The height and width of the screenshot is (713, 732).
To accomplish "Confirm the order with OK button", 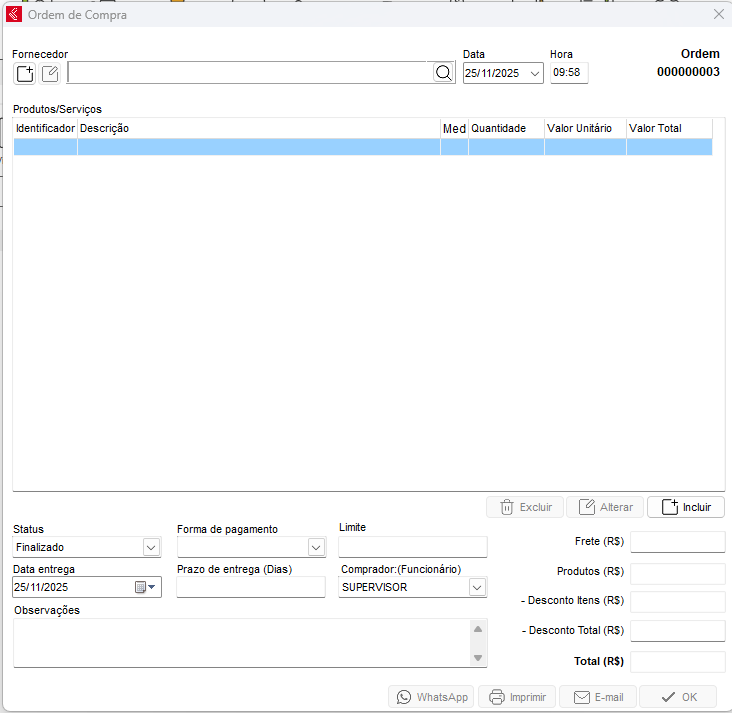I will coord(678,697).
